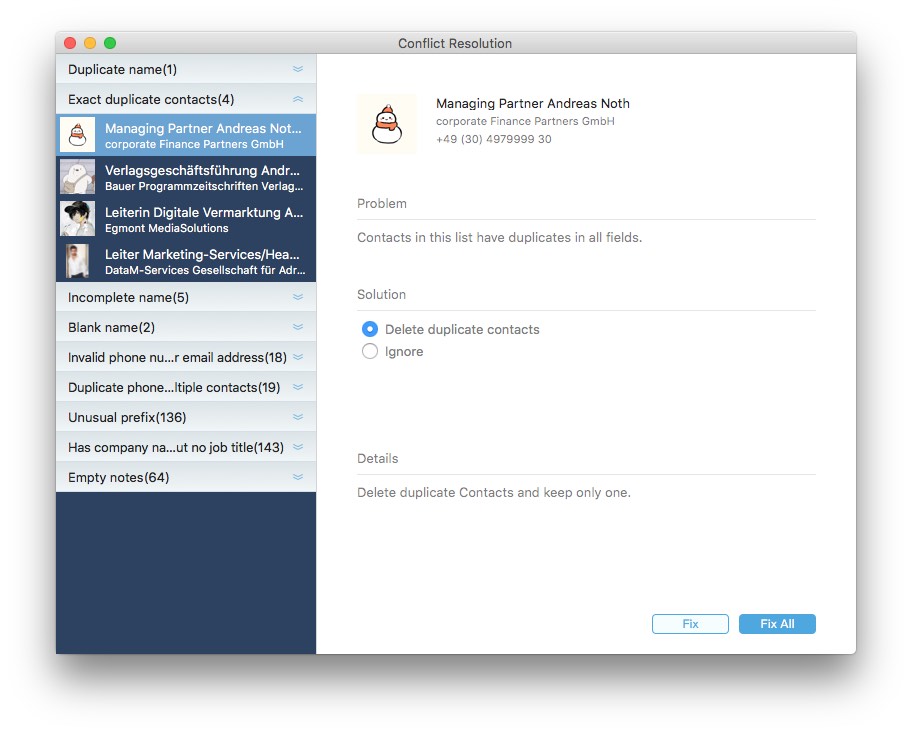Click the photo avatar of Leiter Marketing-Services
Image resolution: width=912 pixels, height=734 pixels.
click(x=77, y=260)
